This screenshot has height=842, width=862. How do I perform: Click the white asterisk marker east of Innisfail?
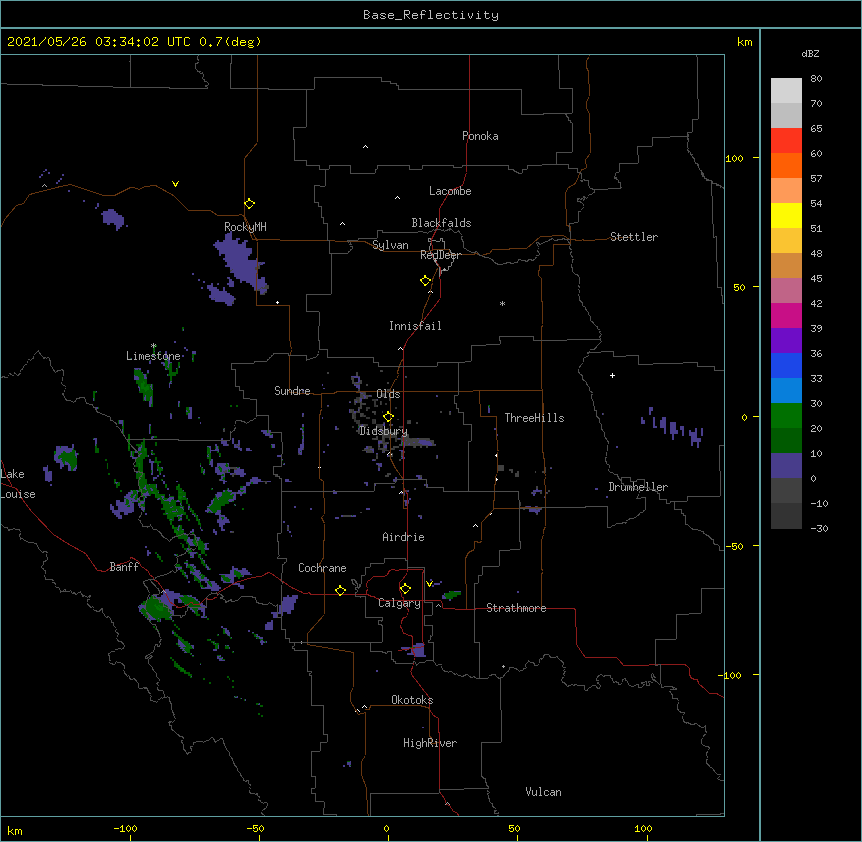502,303
